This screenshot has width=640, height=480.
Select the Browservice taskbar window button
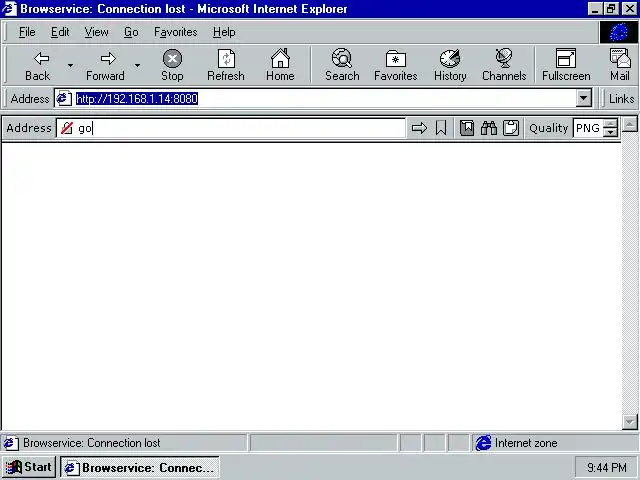tap(140, 467)
